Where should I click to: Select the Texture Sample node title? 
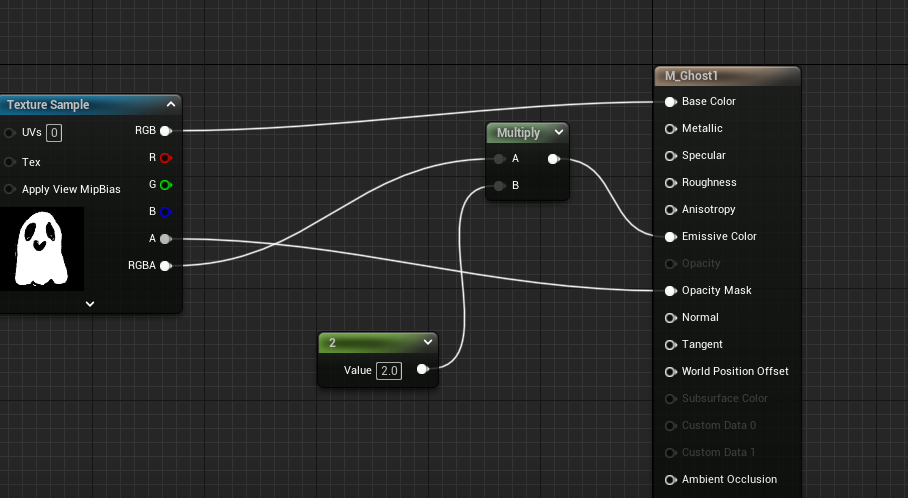tap(48, 105)
